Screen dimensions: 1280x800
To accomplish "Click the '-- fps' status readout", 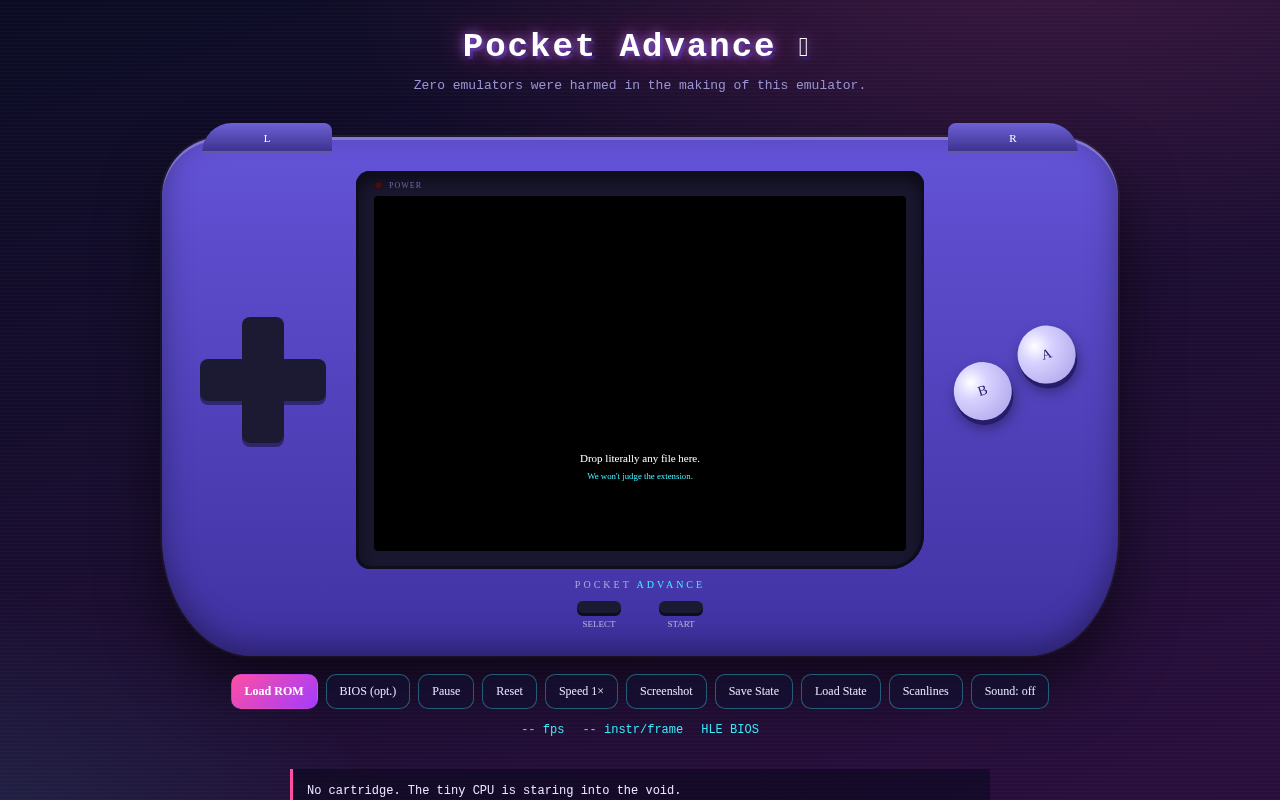I will tap(543, 730).
